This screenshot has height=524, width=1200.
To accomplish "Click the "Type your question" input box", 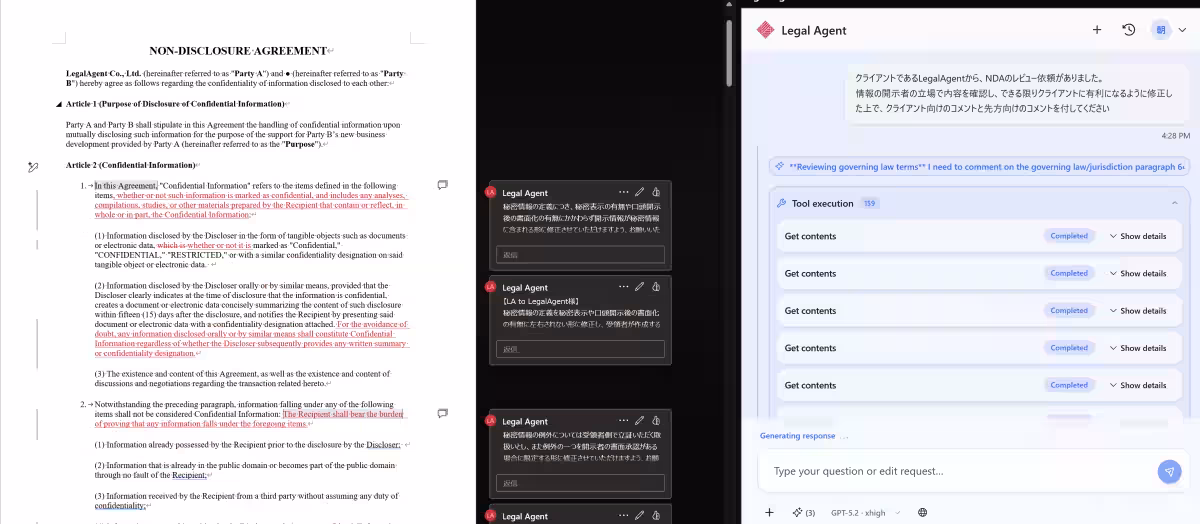I will (x=950, y=471).
